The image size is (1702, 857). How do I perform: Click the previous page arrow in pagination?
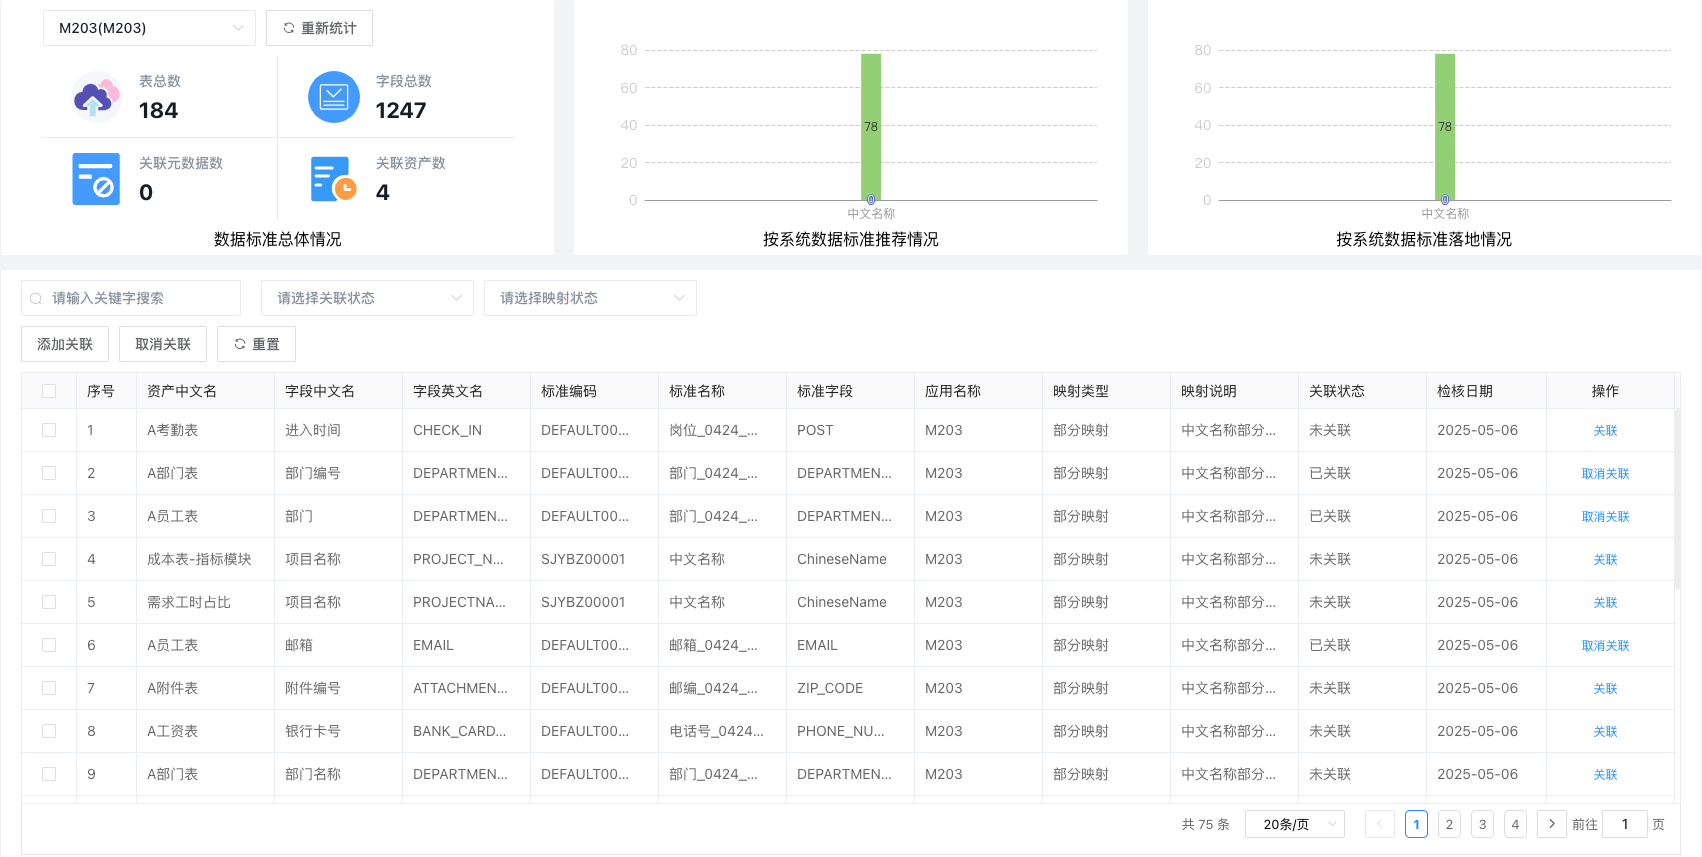tap(1379, 824)
